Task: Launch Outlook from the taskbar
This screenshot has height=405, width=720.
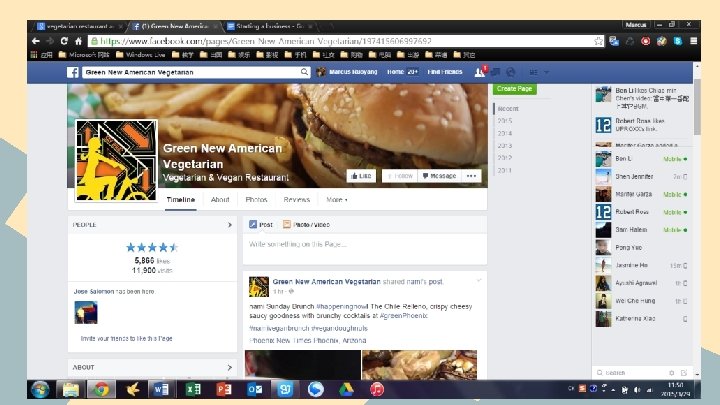Action: coord(254,389)
